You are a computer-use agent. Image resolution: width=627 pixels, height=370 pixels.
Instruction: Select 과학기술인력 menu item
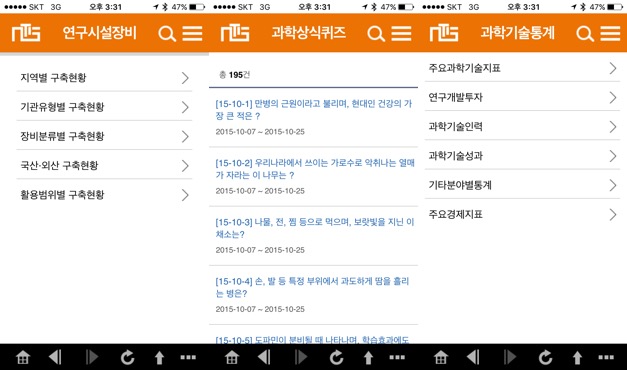[x=522, y=126]
